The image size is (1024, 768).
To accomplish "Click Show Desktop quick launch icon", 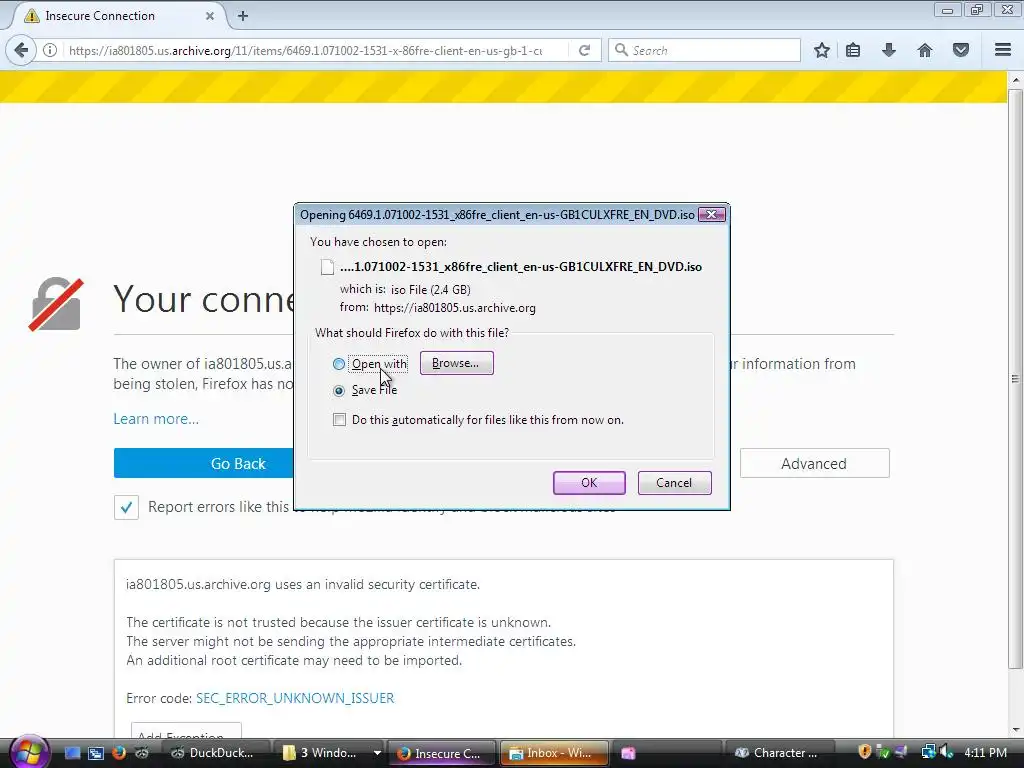I will [x=72, y=753].
